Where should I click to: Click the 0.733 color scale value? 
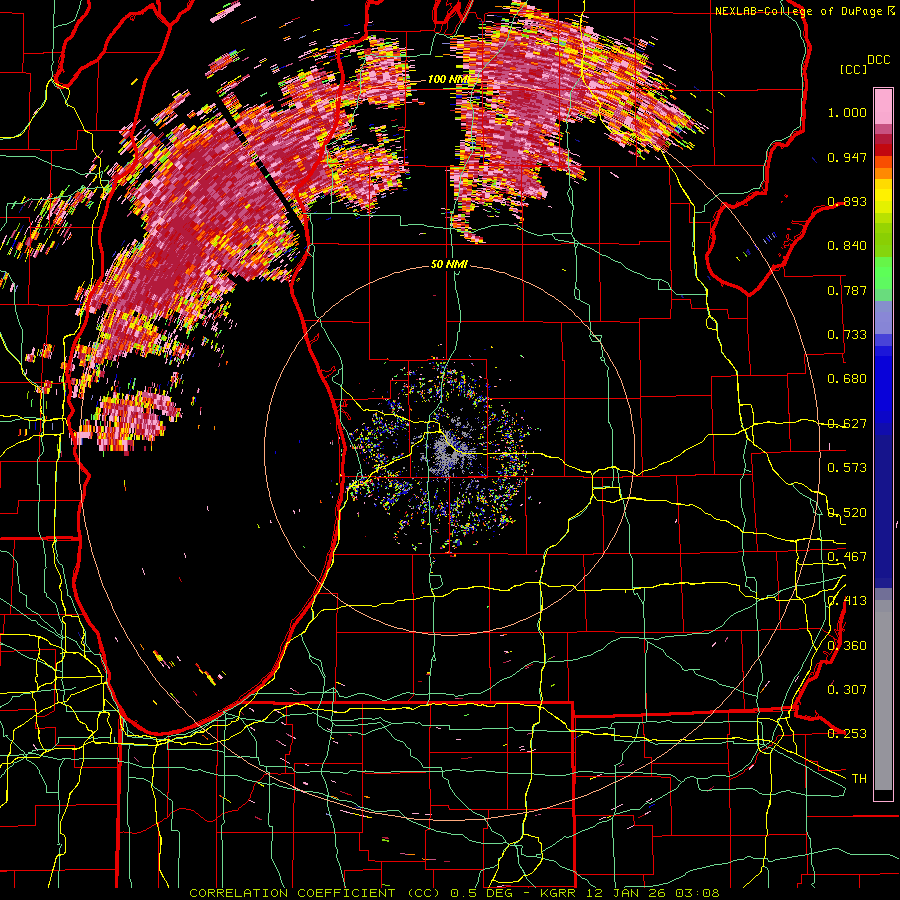point(847,335)
